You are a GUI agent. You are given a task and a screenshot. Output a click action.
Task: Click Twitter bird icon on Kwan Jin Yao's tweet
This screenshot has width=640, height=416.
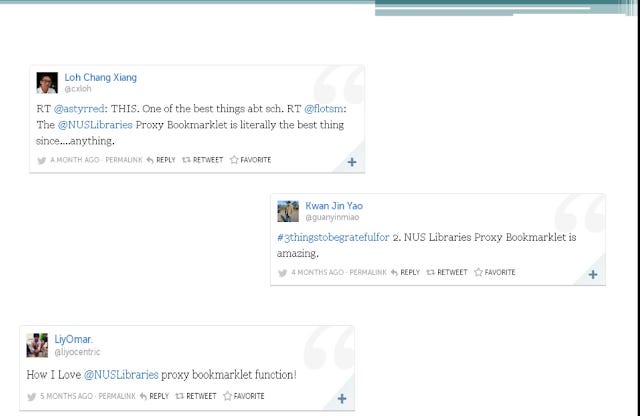tap(282, 273)
